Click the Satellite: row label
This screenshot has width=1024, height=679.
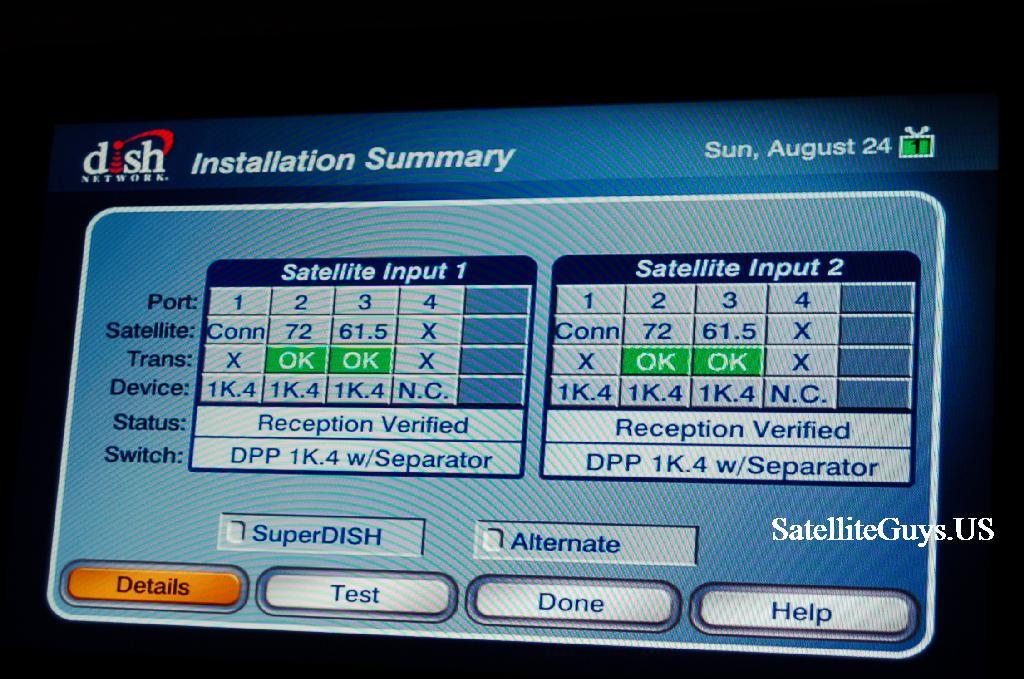click(151, 330)
